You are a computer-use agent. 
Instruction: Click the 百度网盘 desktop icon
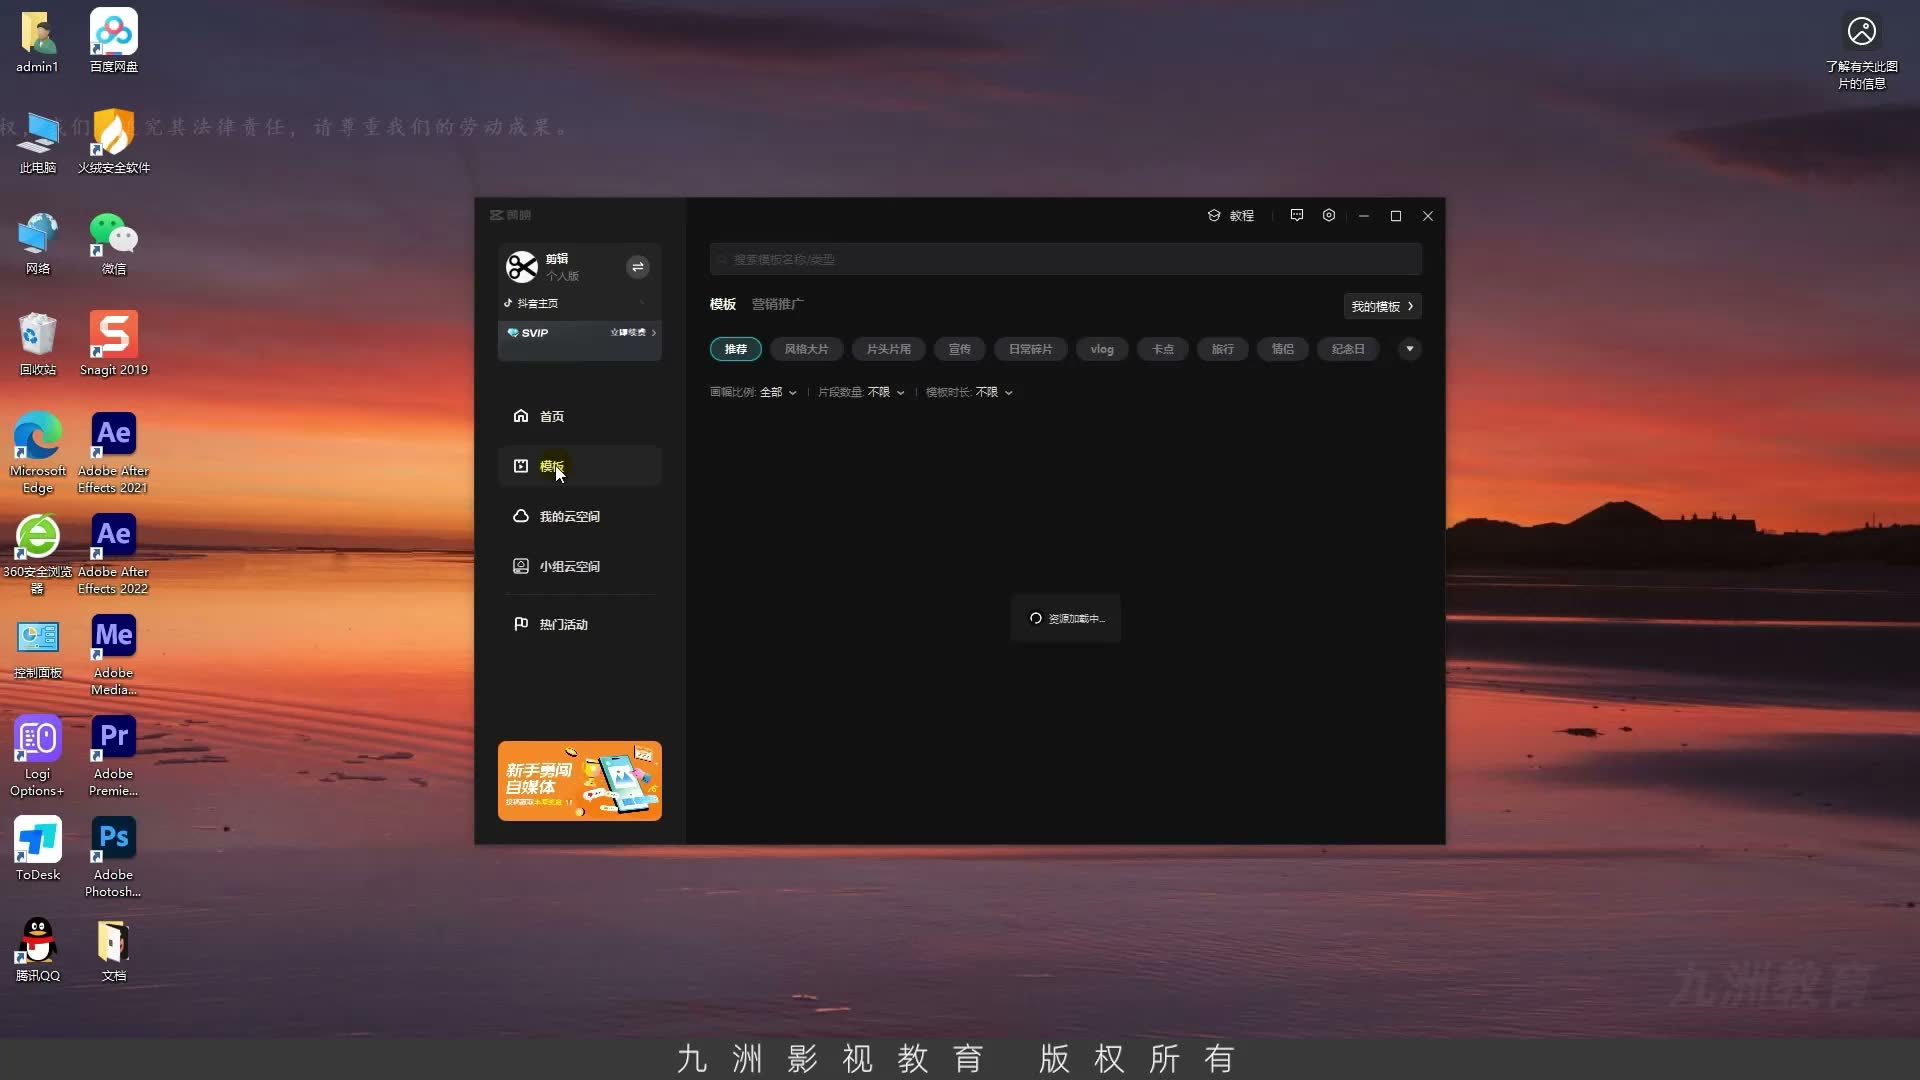click(114, 41)
